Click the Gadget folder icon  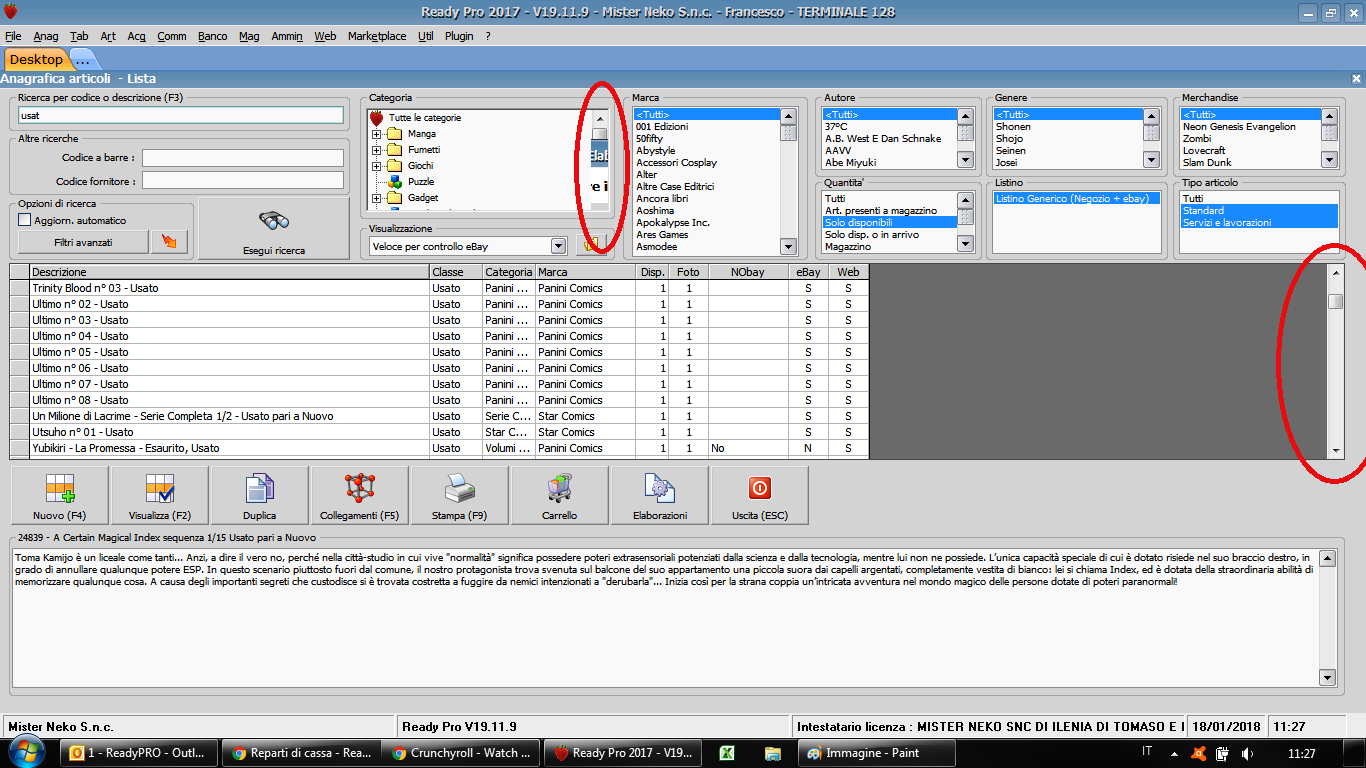[395, 198]
